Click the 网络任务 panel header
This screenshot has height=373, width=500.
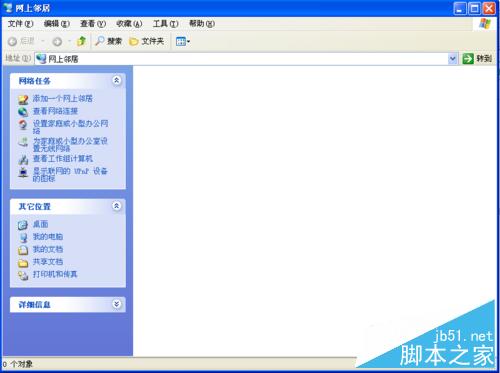[x=68, y=81]
